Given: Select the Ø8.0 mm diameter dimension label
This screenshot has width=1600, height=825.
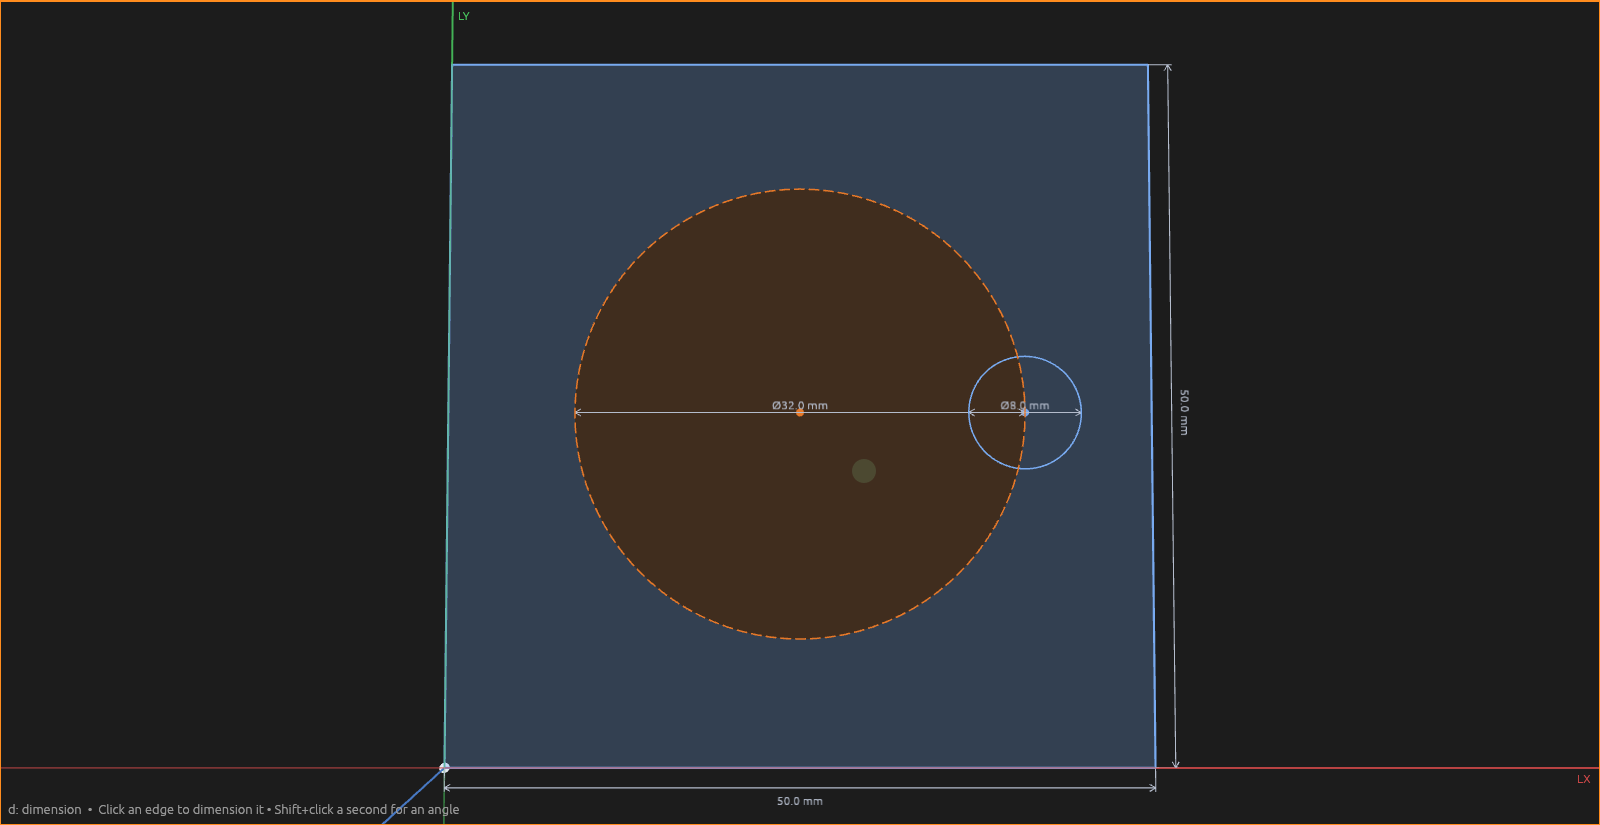Looking at the screenshot, I should (x=1025, y=405).
